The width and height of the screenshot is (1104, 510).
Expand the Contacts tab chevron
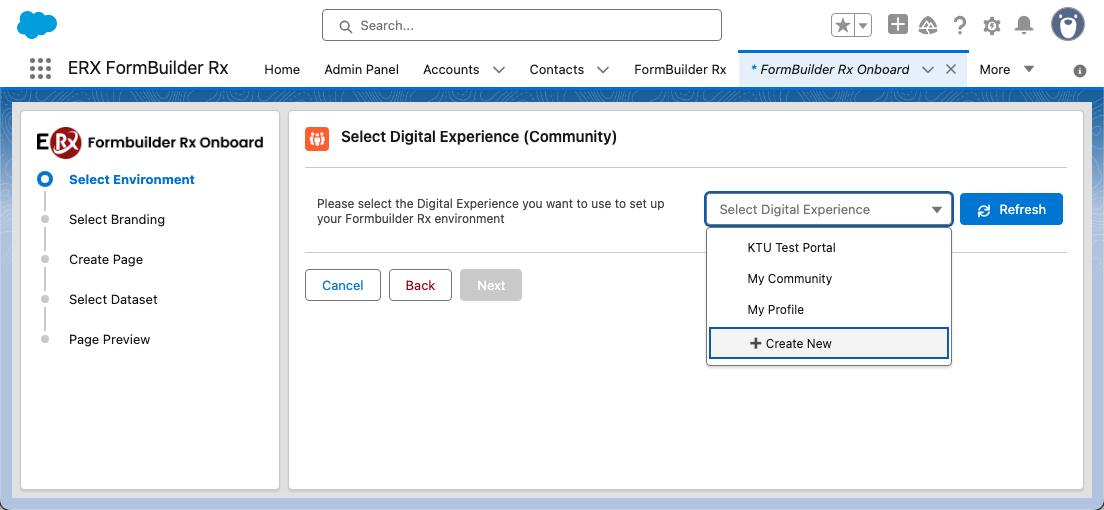pyautogui.click(x=603, y=70)
